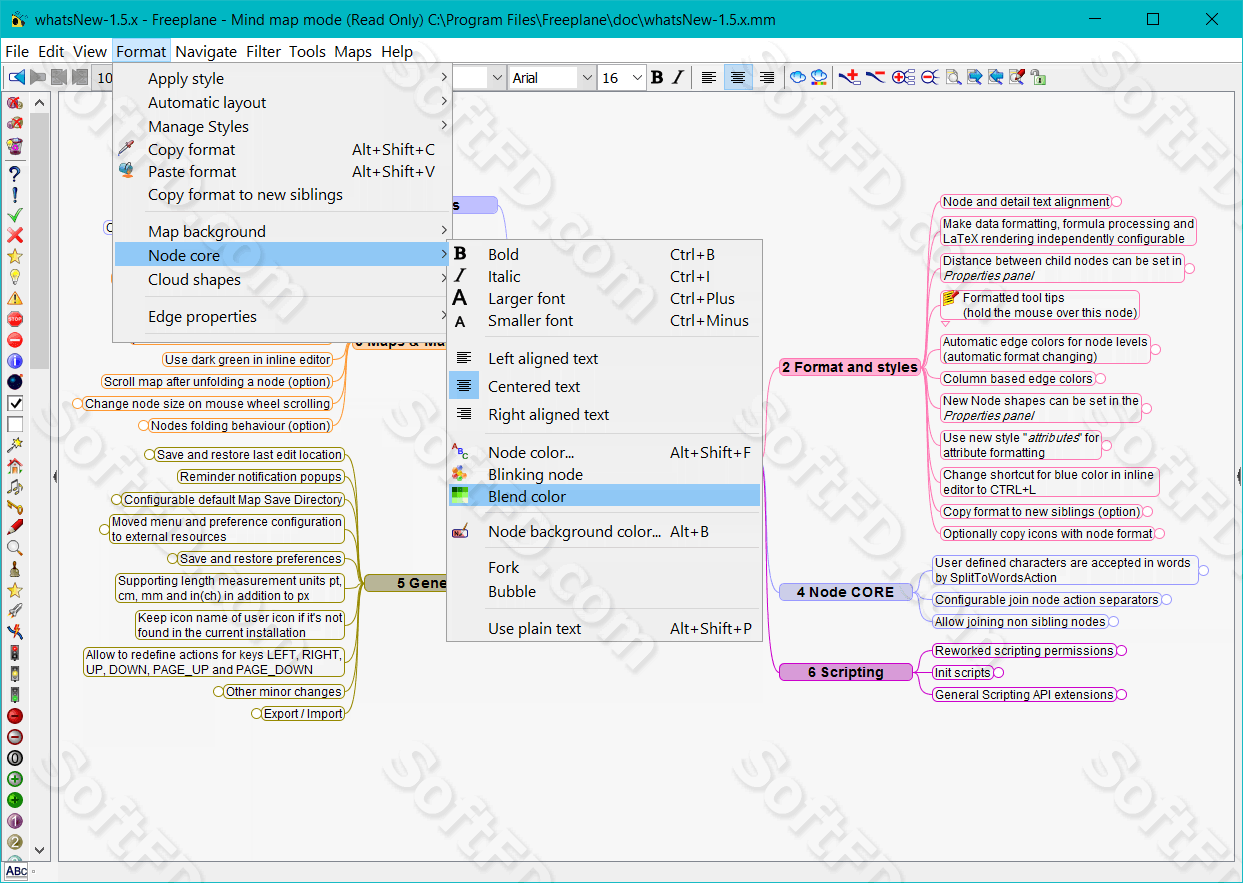Screen dimensions: 1243x883
Task: Toggle Blinking node option
Action: (604, 474)
